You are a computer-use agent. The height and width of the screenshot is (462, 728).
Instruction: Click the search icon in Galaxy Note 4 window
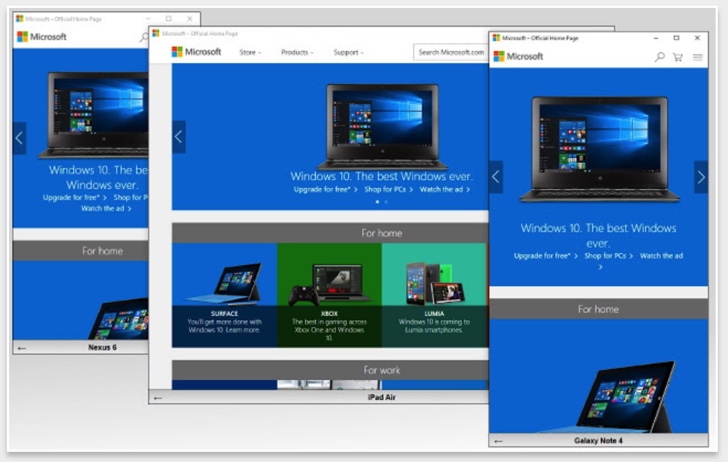tap(659, 57)
